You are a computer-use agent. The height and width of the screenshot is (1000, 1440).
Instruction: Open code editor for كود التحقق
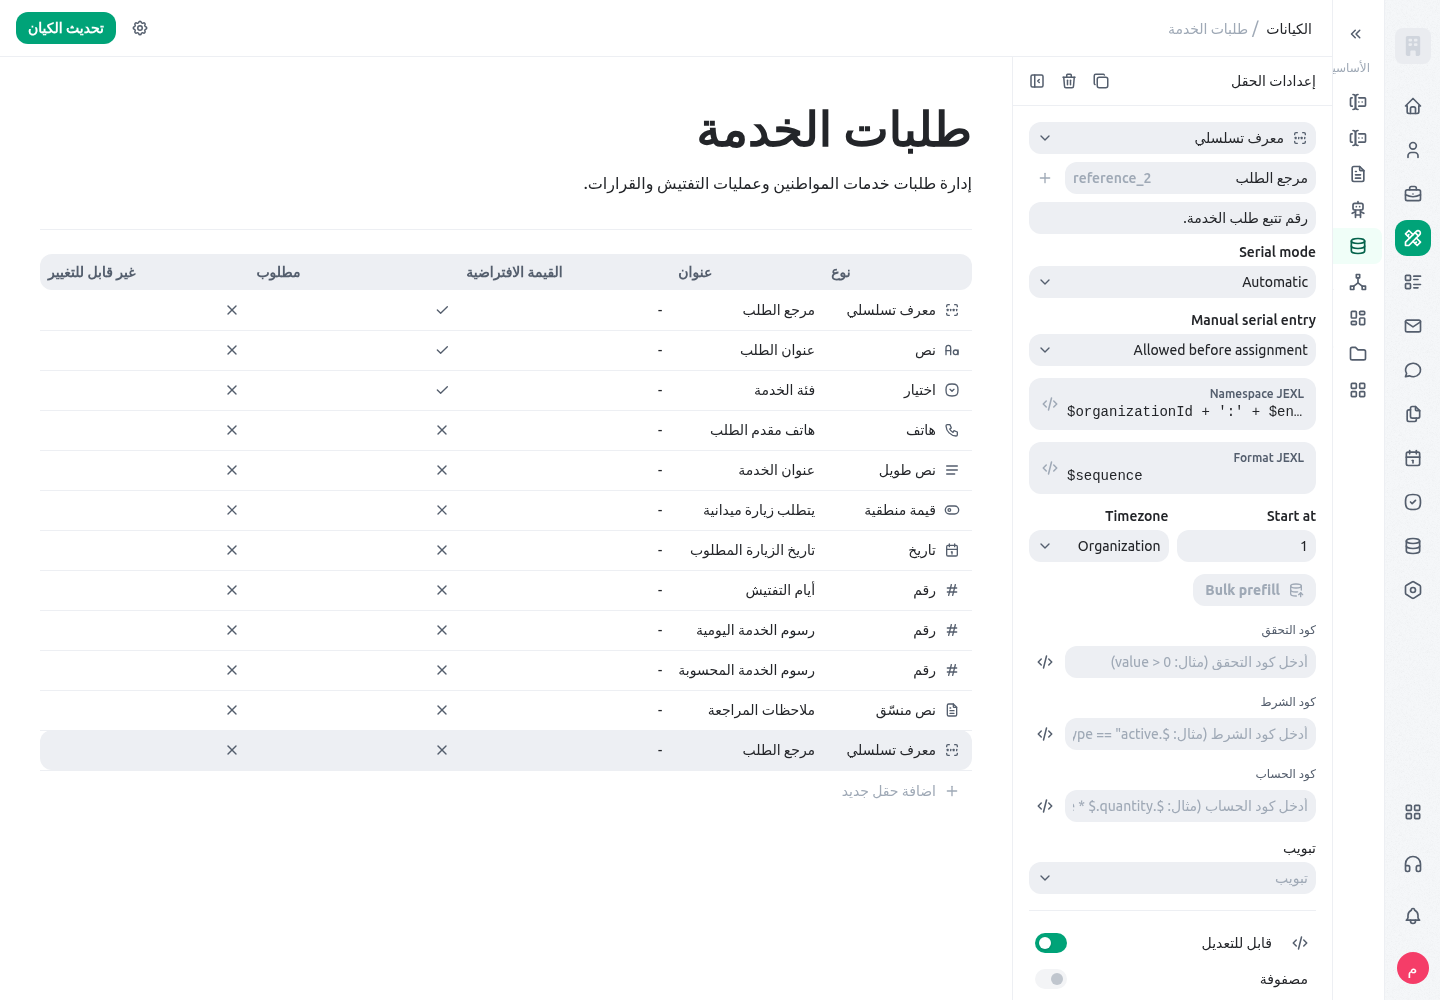click(1045, 662)
